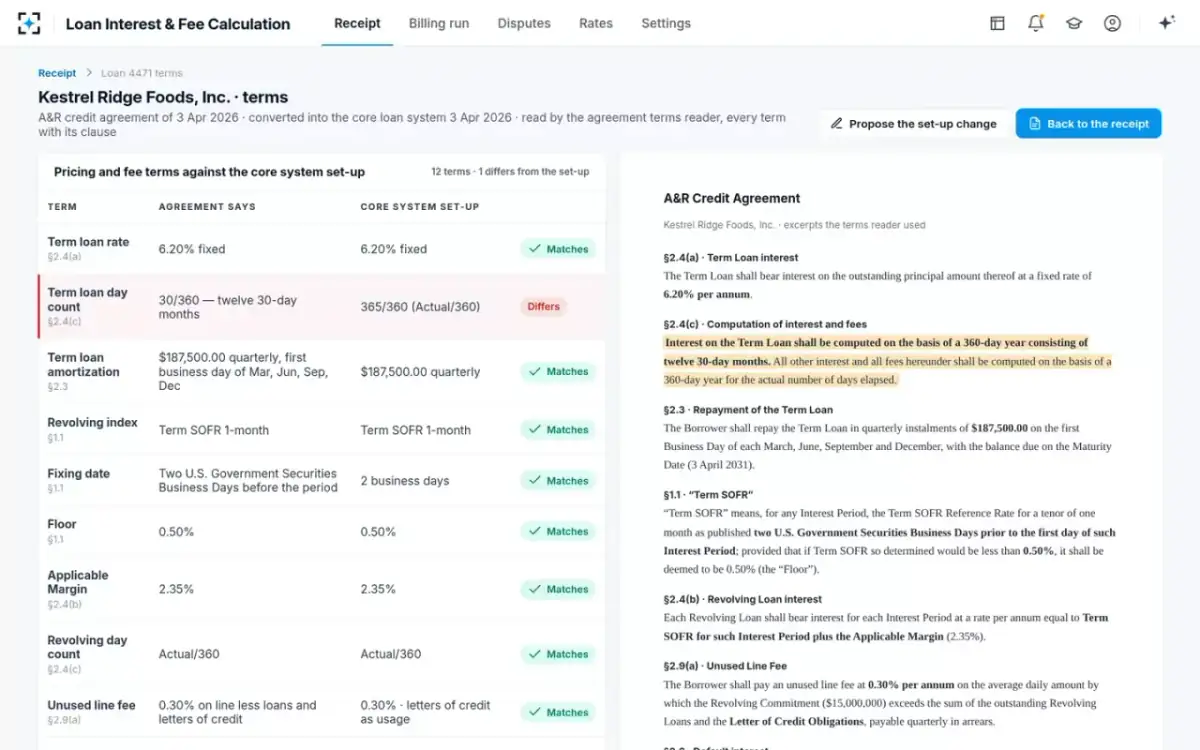1200x750 pixels.
Task: Click Back to the receipt button
Action: [x=1088, y=124]
